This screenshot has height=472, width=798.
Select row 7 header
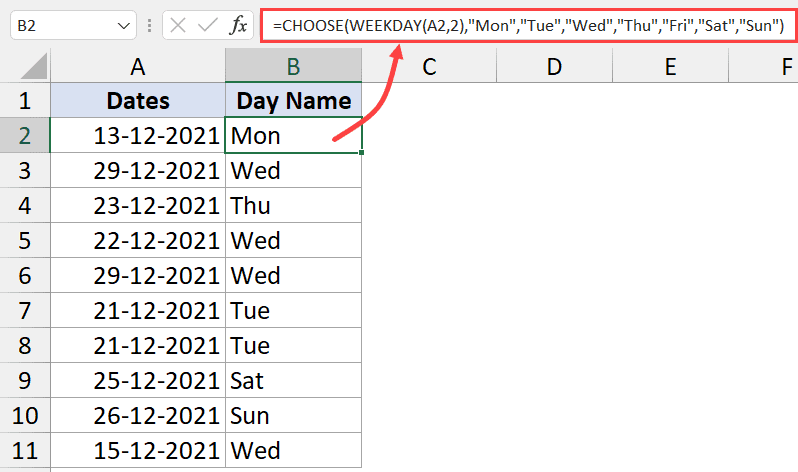click(24, 310)
